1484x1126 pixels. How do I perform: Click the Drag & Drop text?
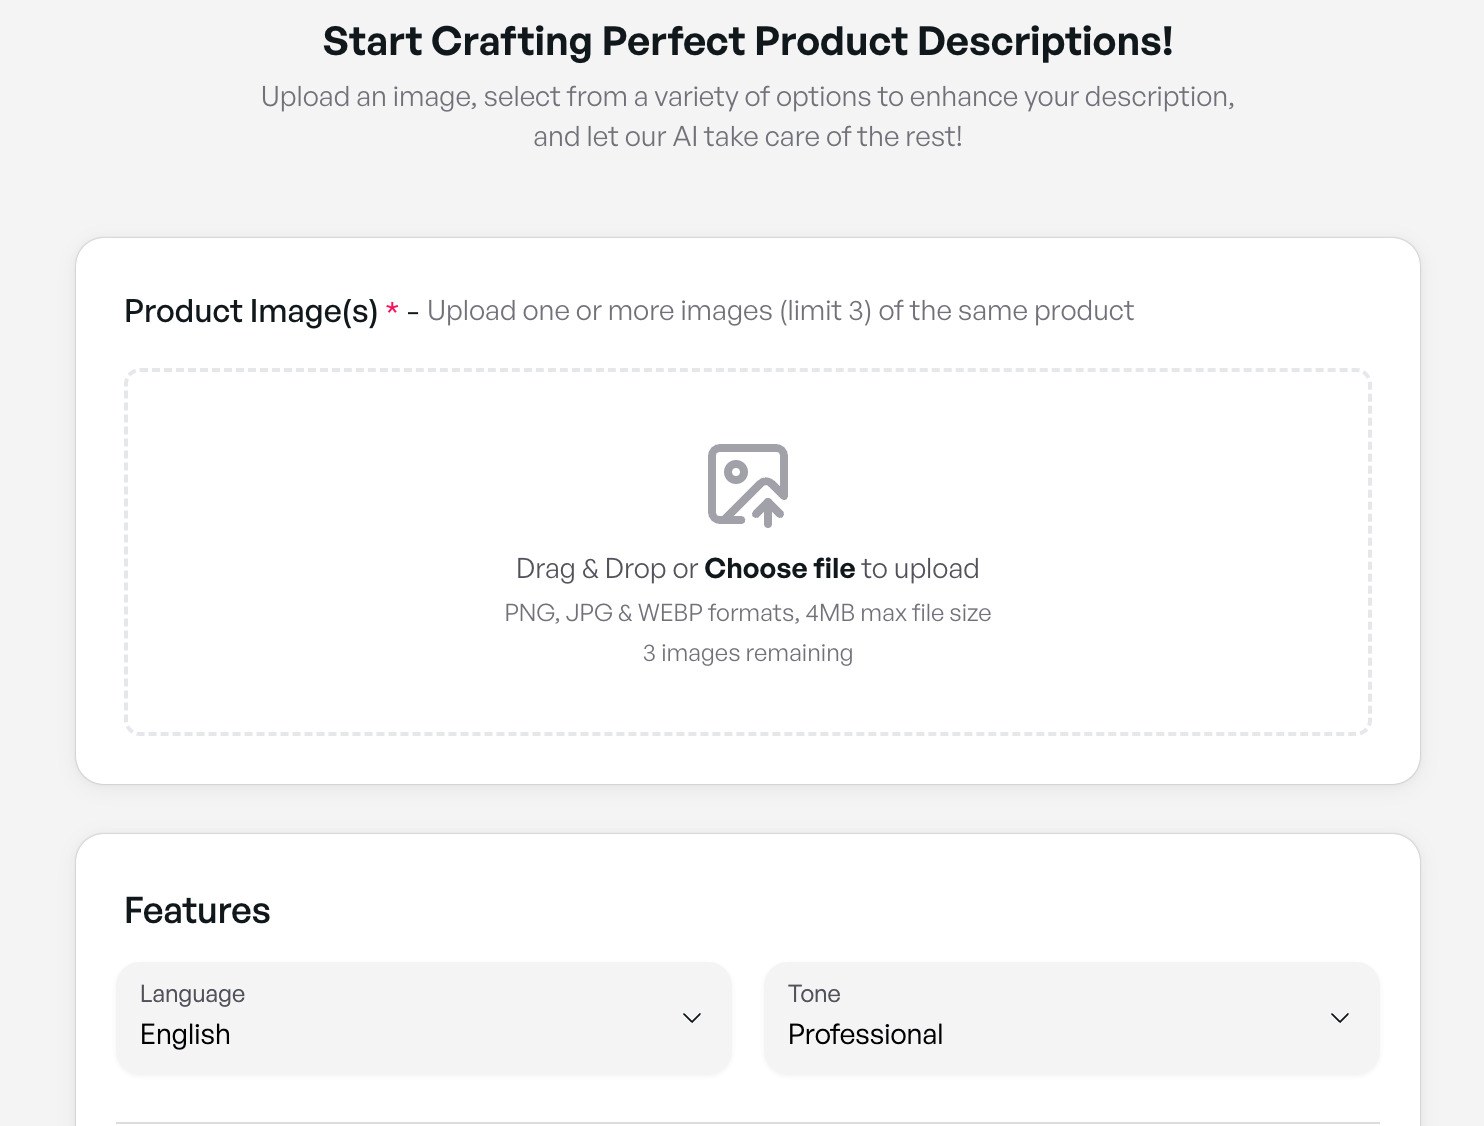click(590, 569)
